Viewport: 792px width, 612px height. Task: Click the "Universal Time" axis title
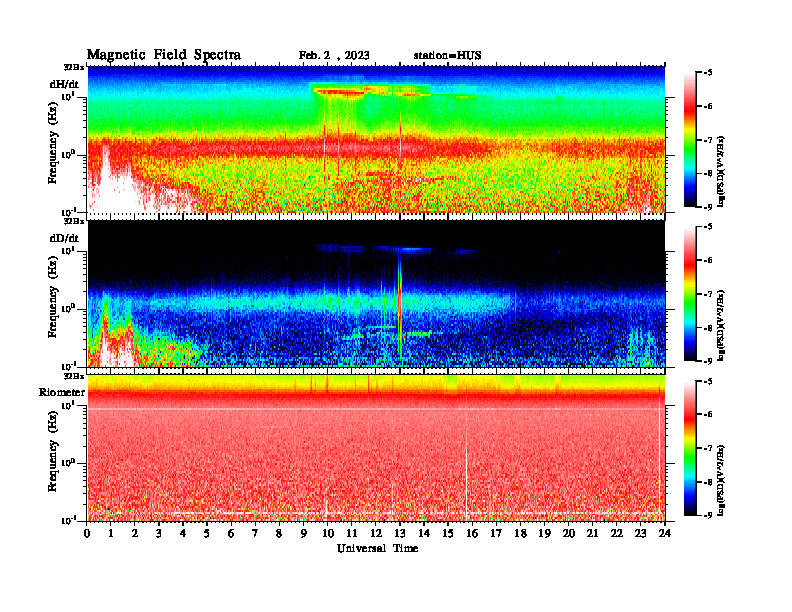(377, 548)
